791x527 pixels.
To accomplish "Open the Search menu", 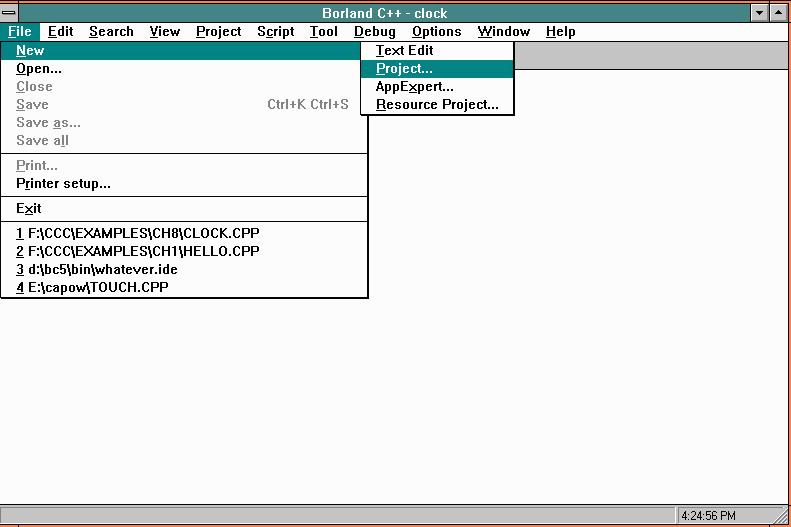I will [x=111, y=32].
